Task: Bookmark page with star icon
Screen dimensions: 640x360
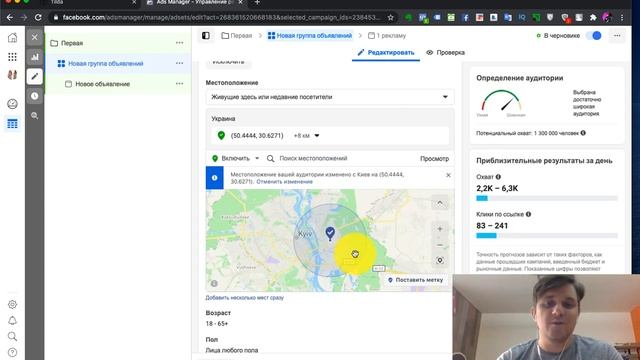Action: [391, 18]
